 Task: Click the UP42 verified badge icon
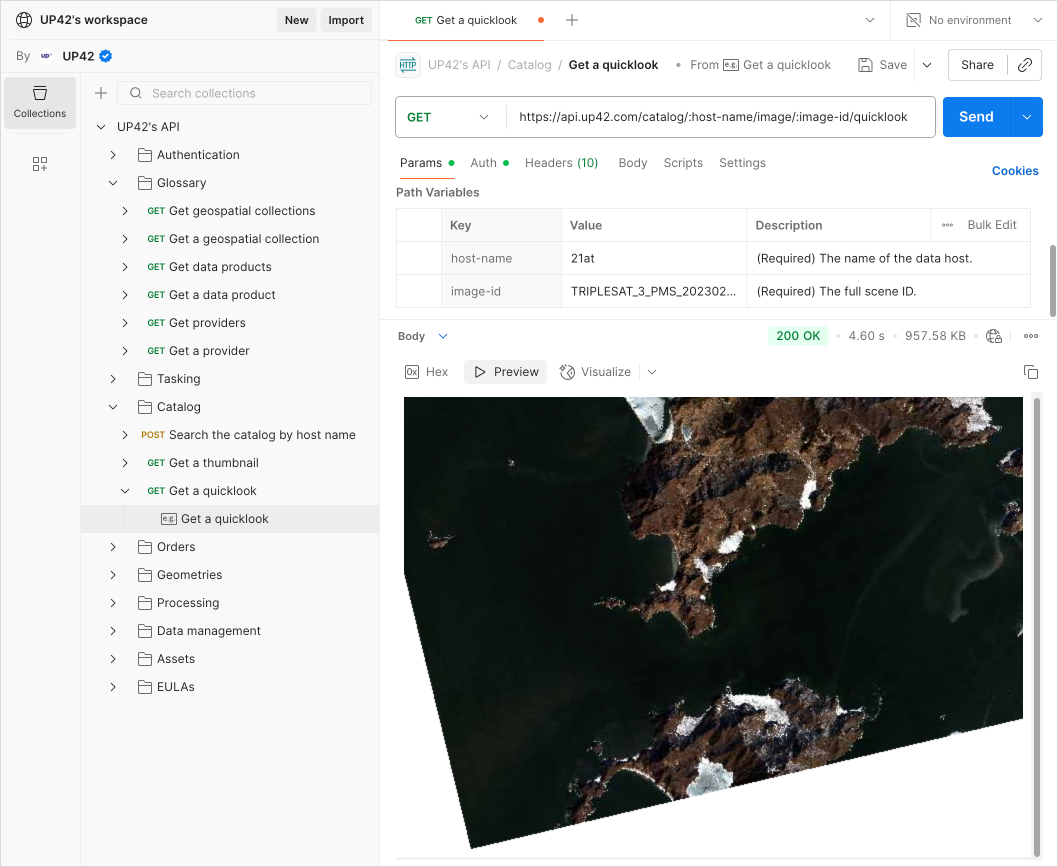click(106, 56)
